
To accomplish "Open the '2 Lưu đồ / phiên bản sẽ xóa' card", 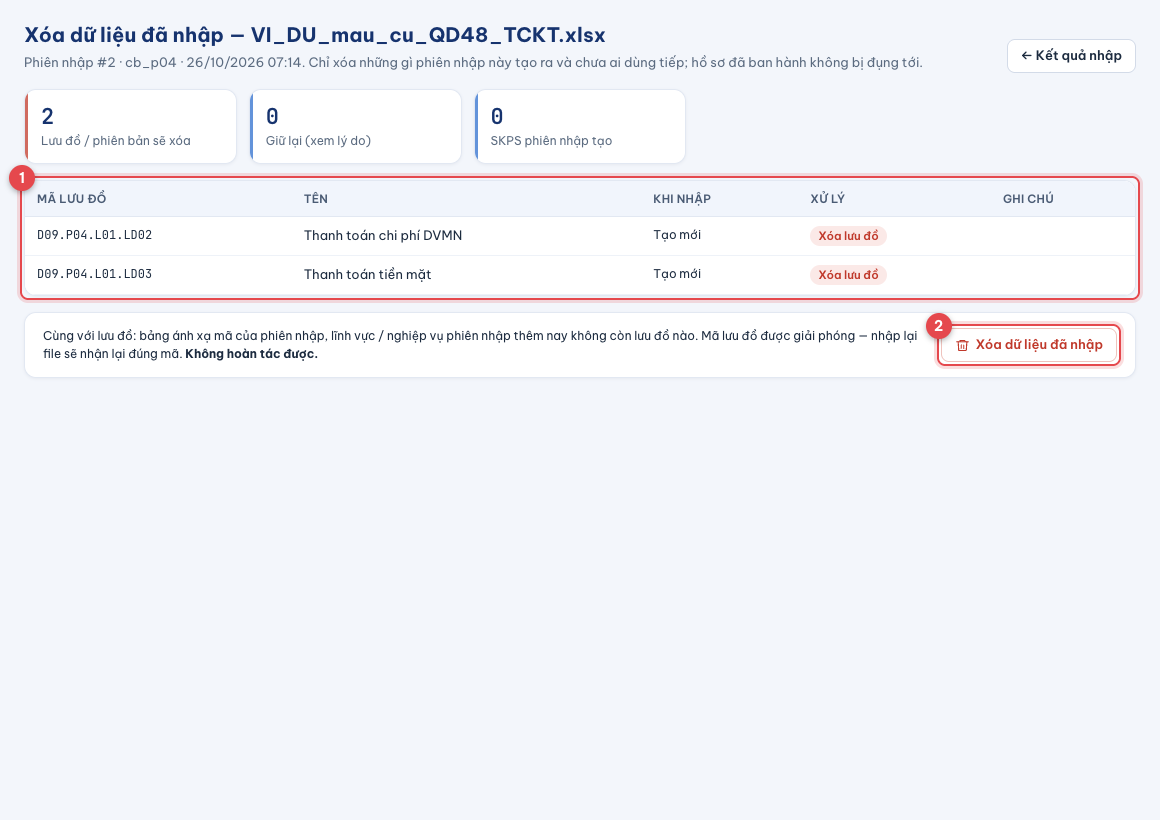I will click(131, 127).
